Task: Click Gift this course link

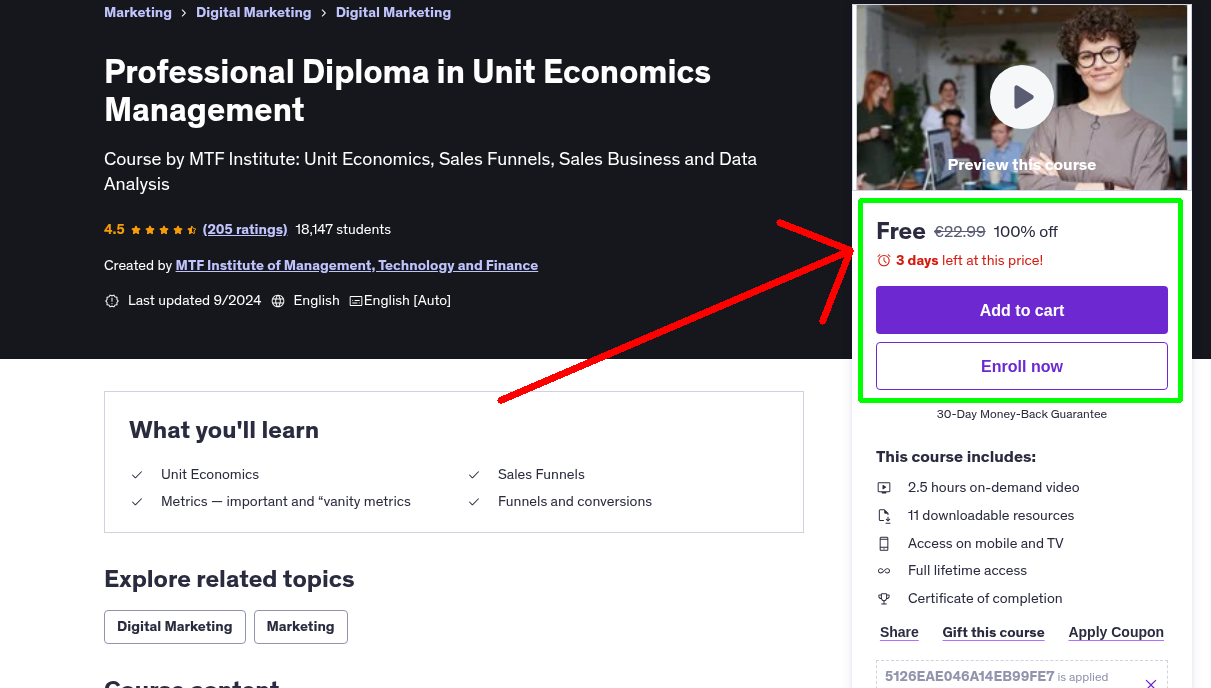Action: click(x=993, y=632)
